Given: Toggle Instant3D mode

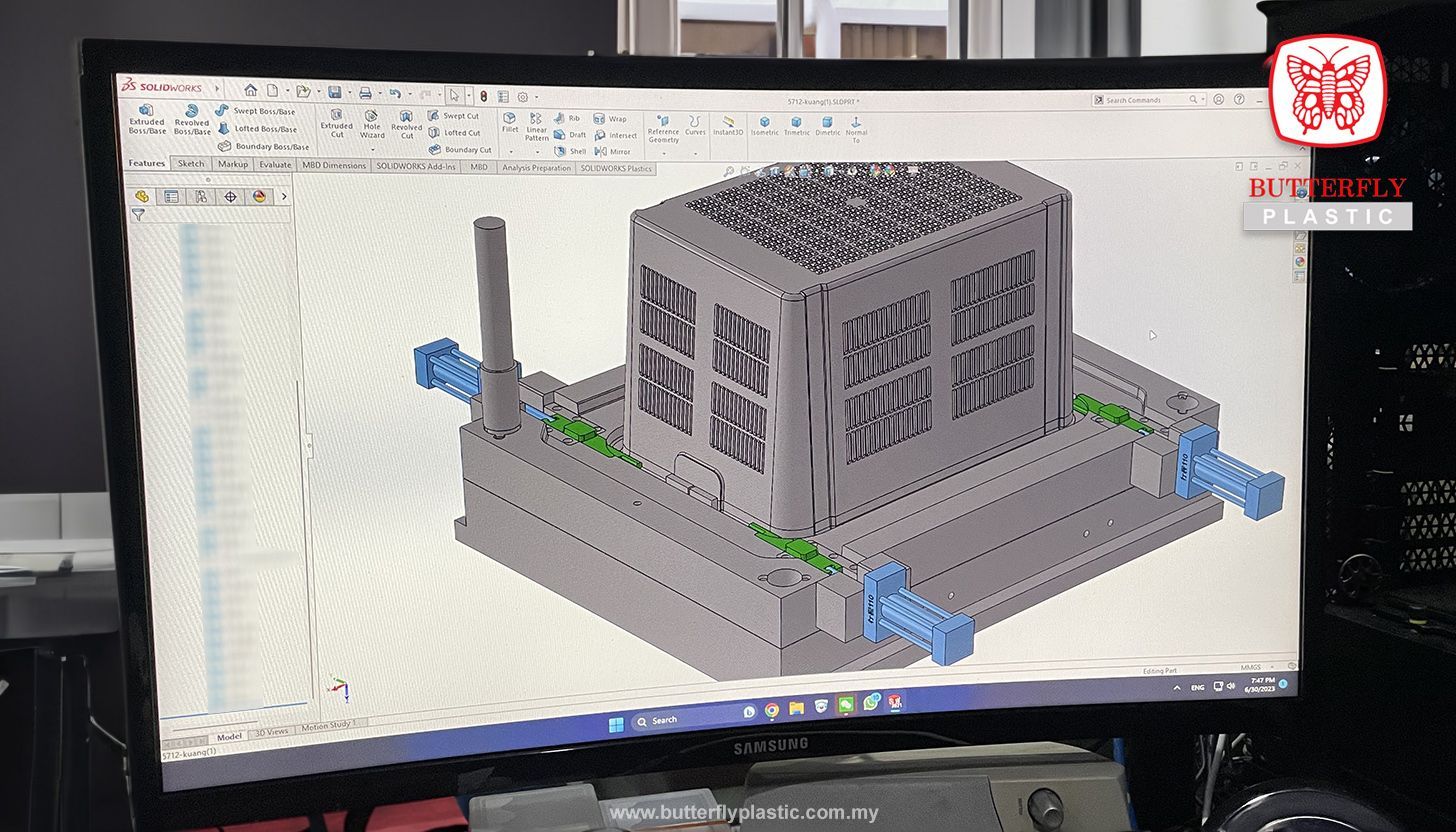Looking at the screenshot, I should tap(728, 126).
